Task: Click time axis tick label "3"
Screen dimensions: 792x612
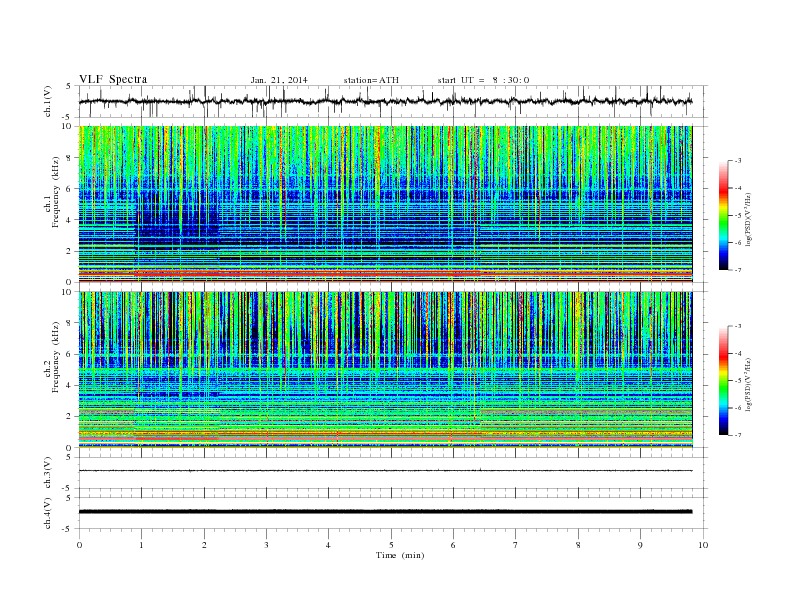Action: coord(266,545)
